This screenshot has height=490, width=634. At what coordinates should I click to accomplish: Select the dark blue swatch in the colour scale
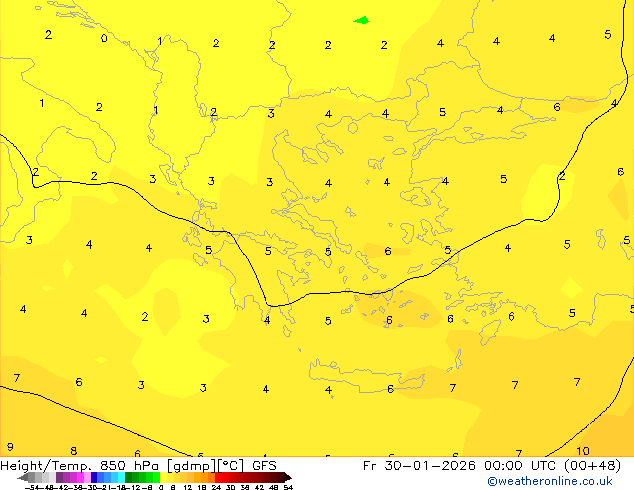point(94,477)
